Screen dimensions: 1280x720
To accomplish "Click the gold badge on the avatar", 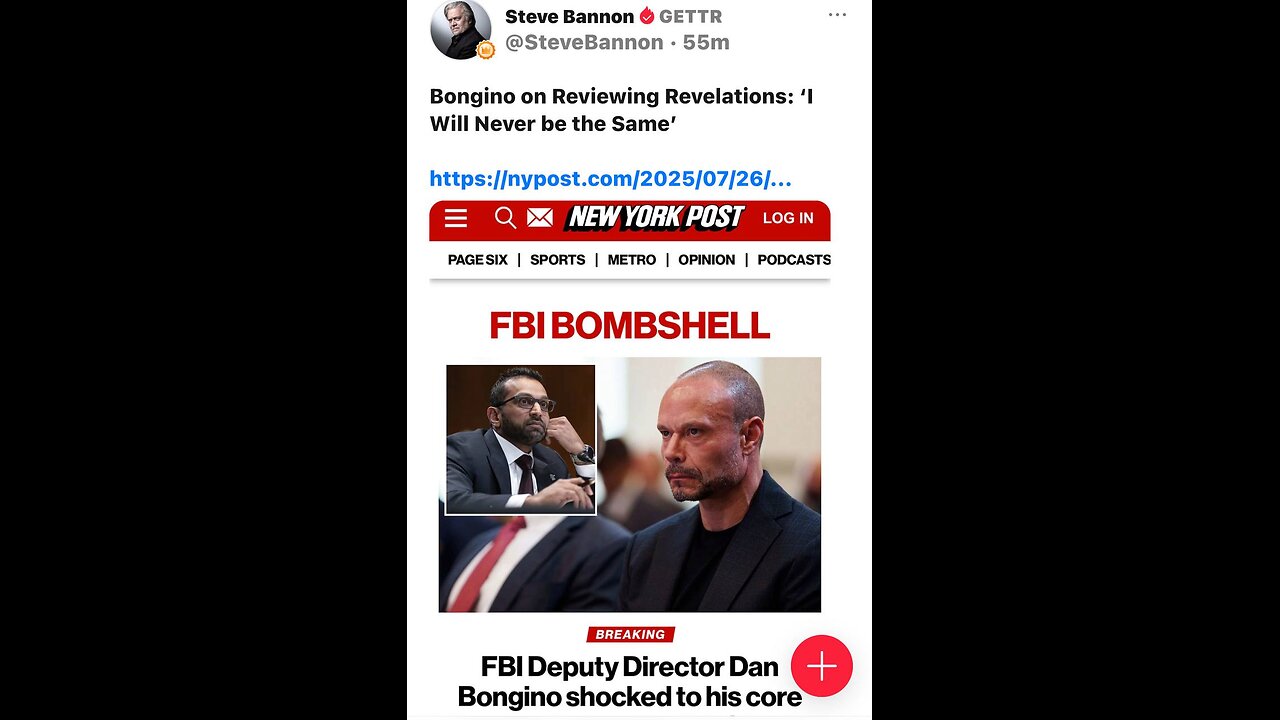I will (486, 50).
